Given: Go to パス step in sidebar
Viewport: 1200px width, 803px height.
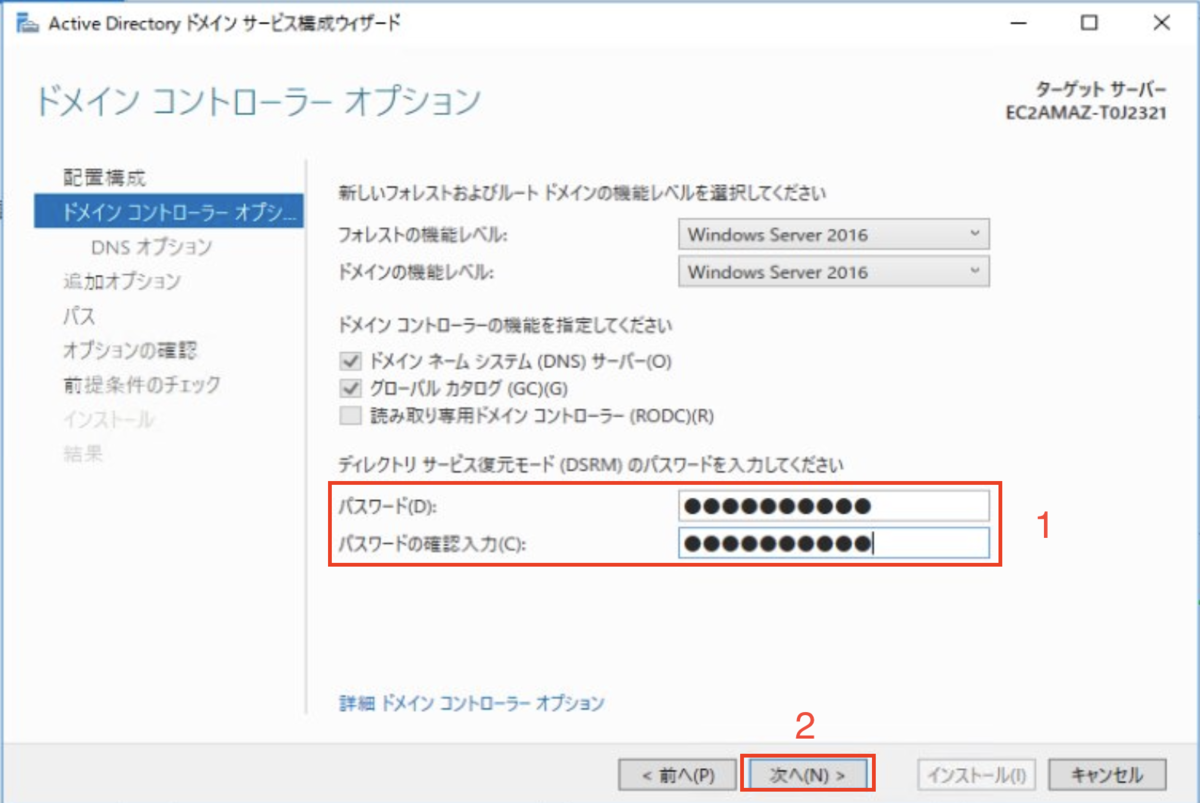Looking at the screenshot, I should click(79, 316).
